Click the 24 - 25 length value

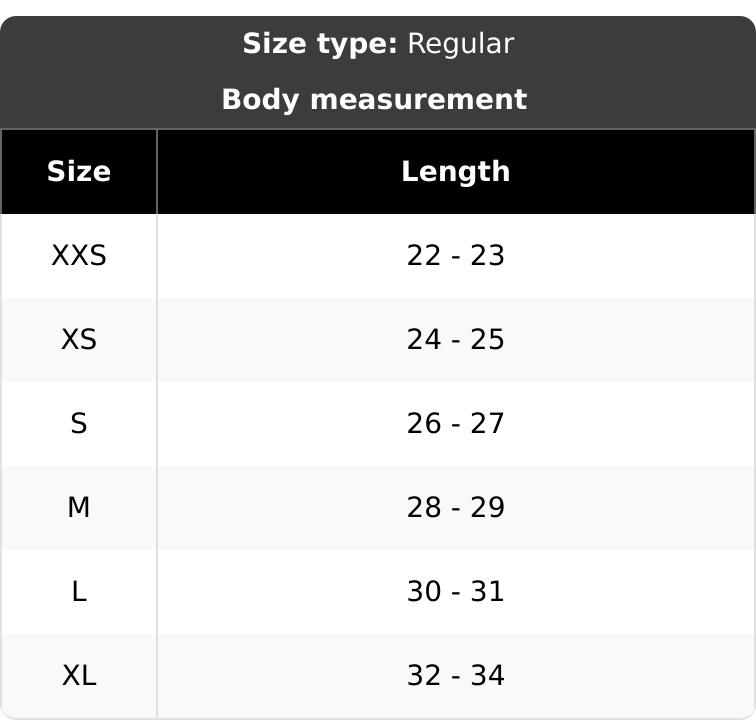pos(456,340)
